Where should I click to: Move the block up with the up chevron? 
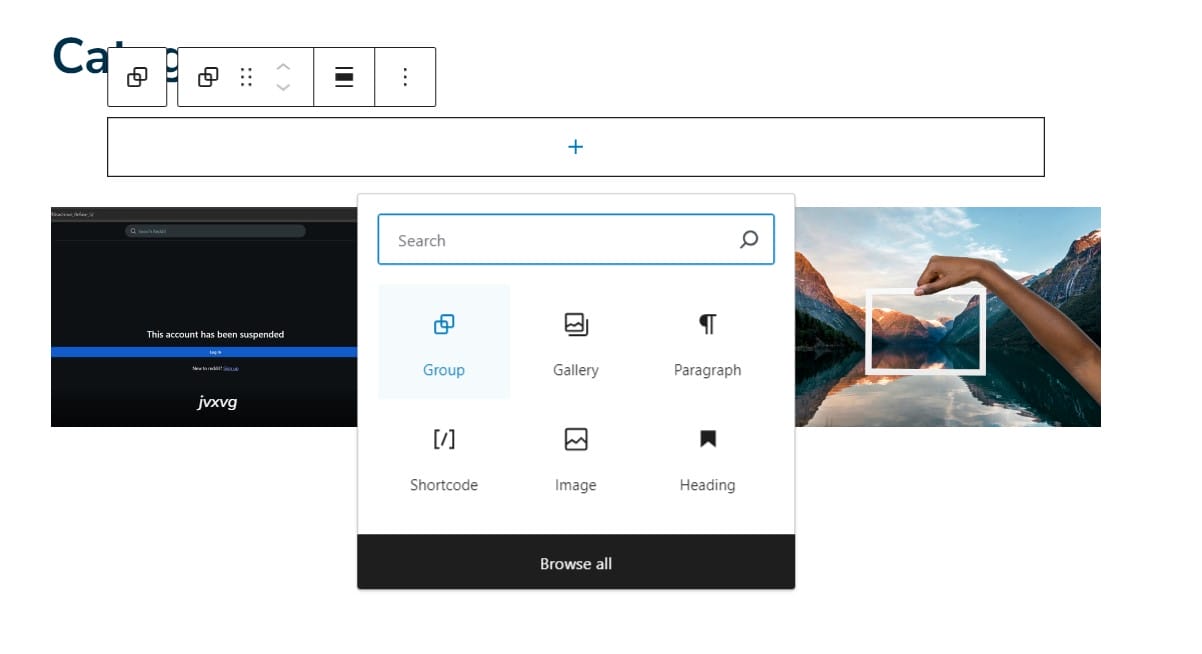(x=283, y=67)
